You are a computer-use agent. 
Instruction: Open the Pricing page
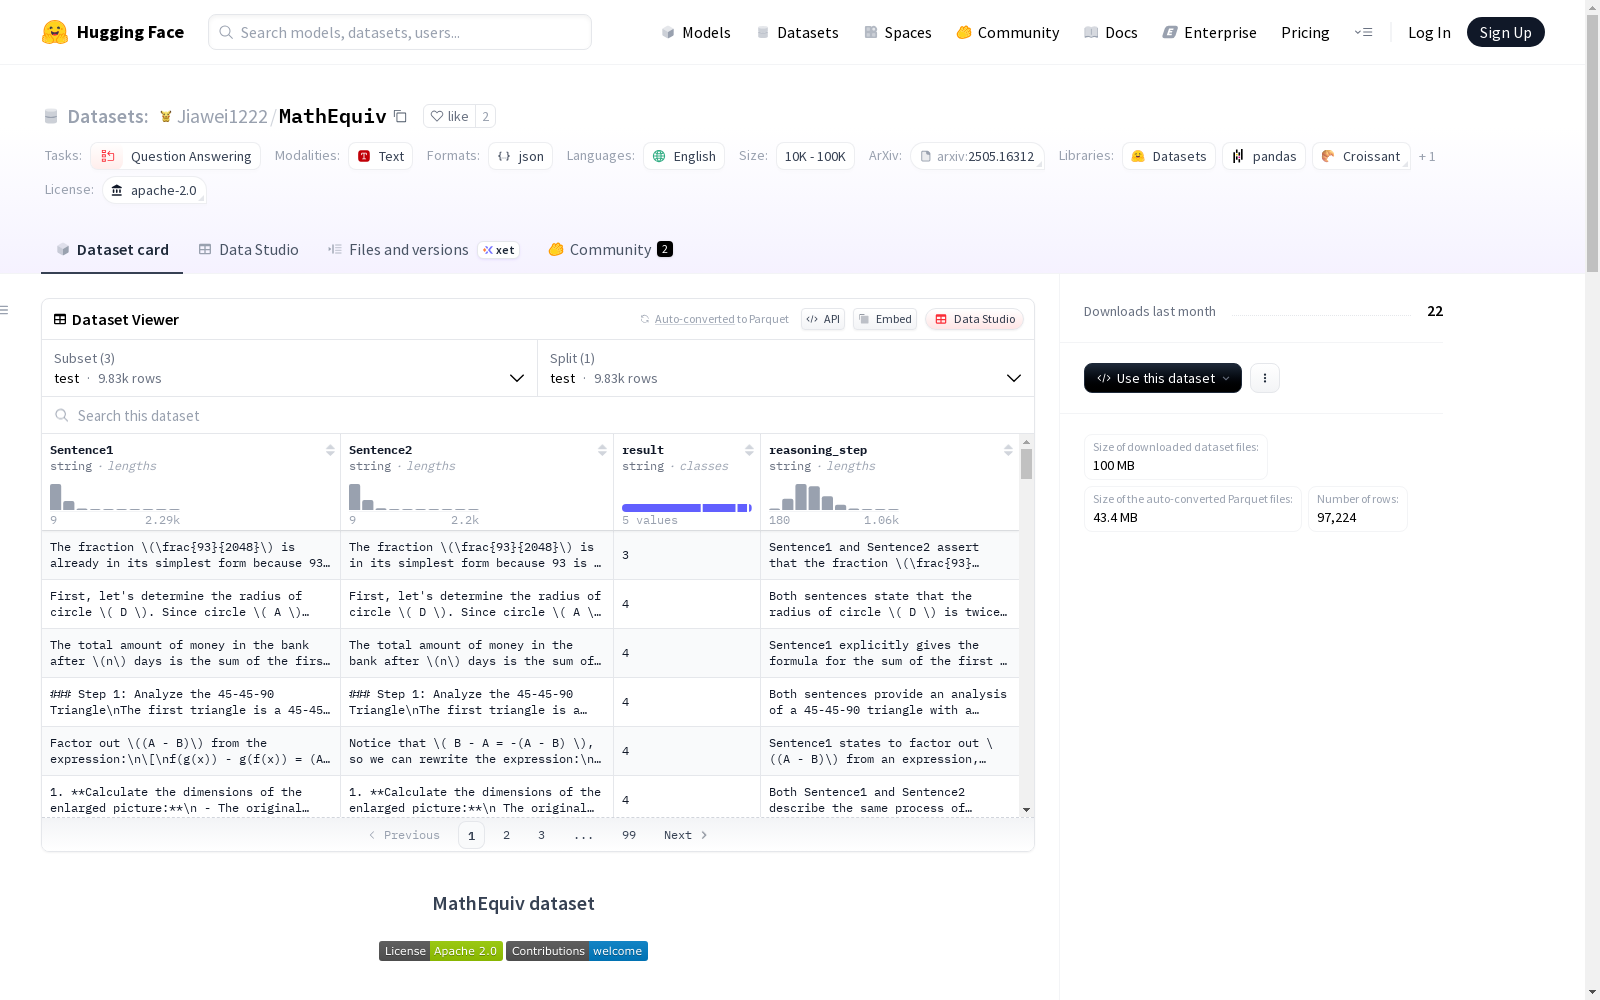click(1305, 32)
